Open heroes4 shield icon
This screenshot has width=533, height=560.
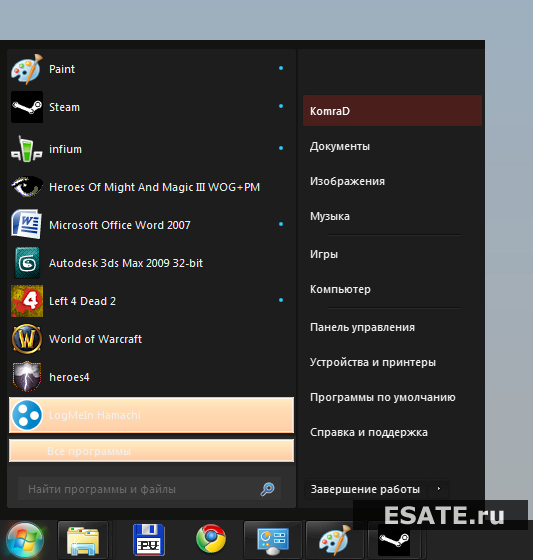(x=27, y=377)
